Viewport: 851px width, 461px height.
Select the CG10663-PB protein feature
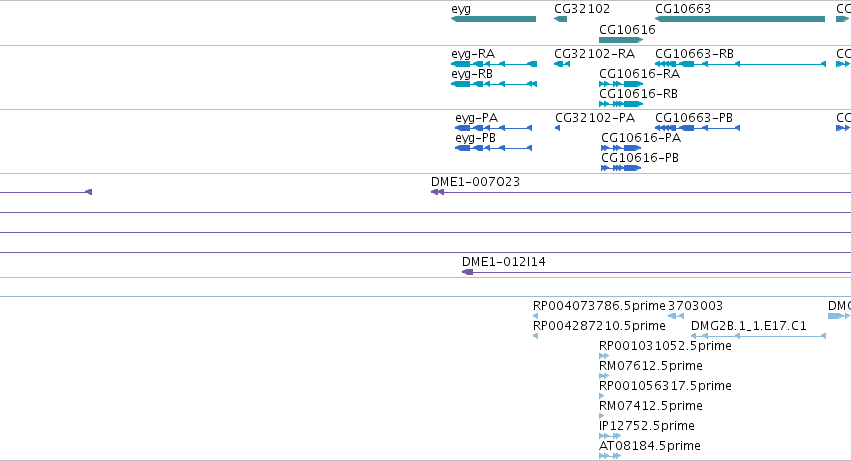coord(697,128)
